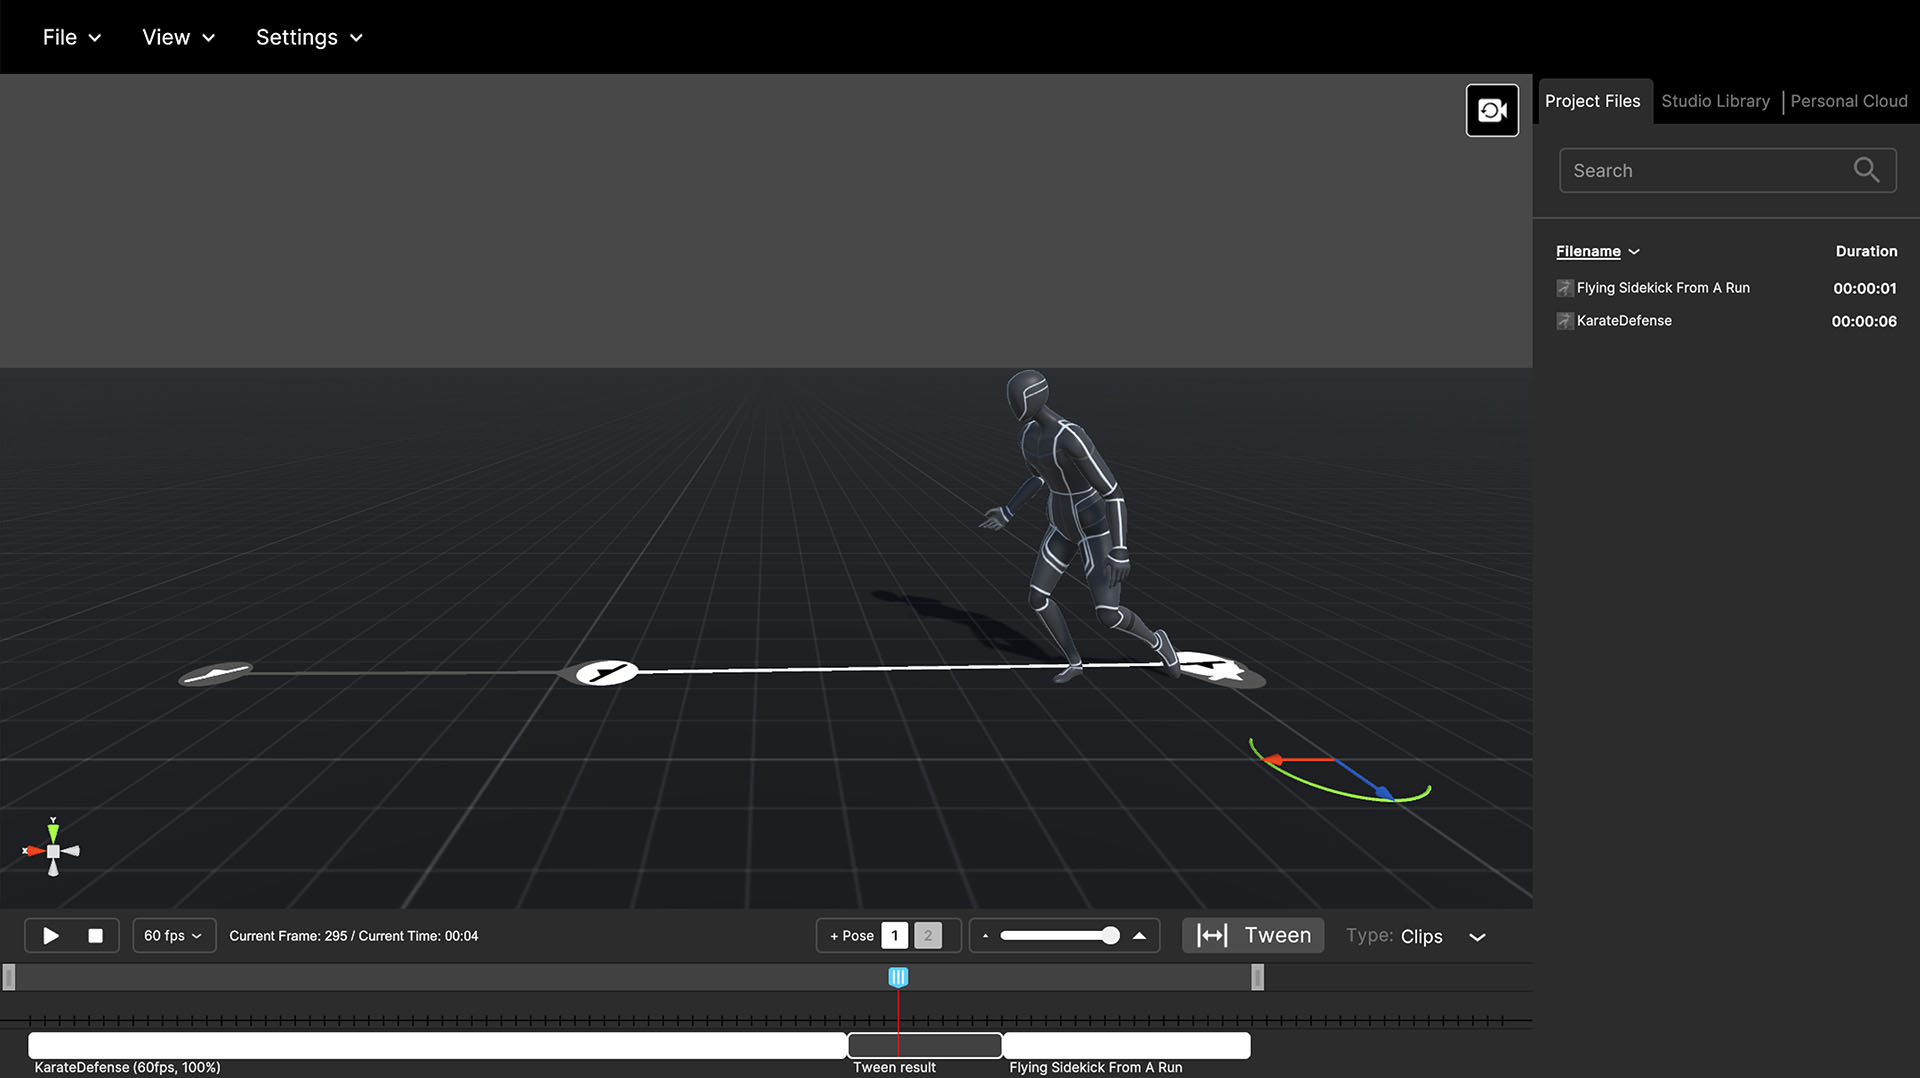Select the numbered footstep marker on path
Viewport: 1920px width, 1078px height.
point(605,672)
